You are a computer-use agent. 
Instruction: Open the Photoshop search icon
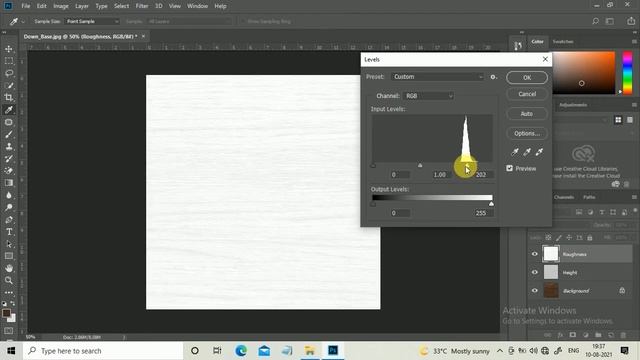pos(596,21)
